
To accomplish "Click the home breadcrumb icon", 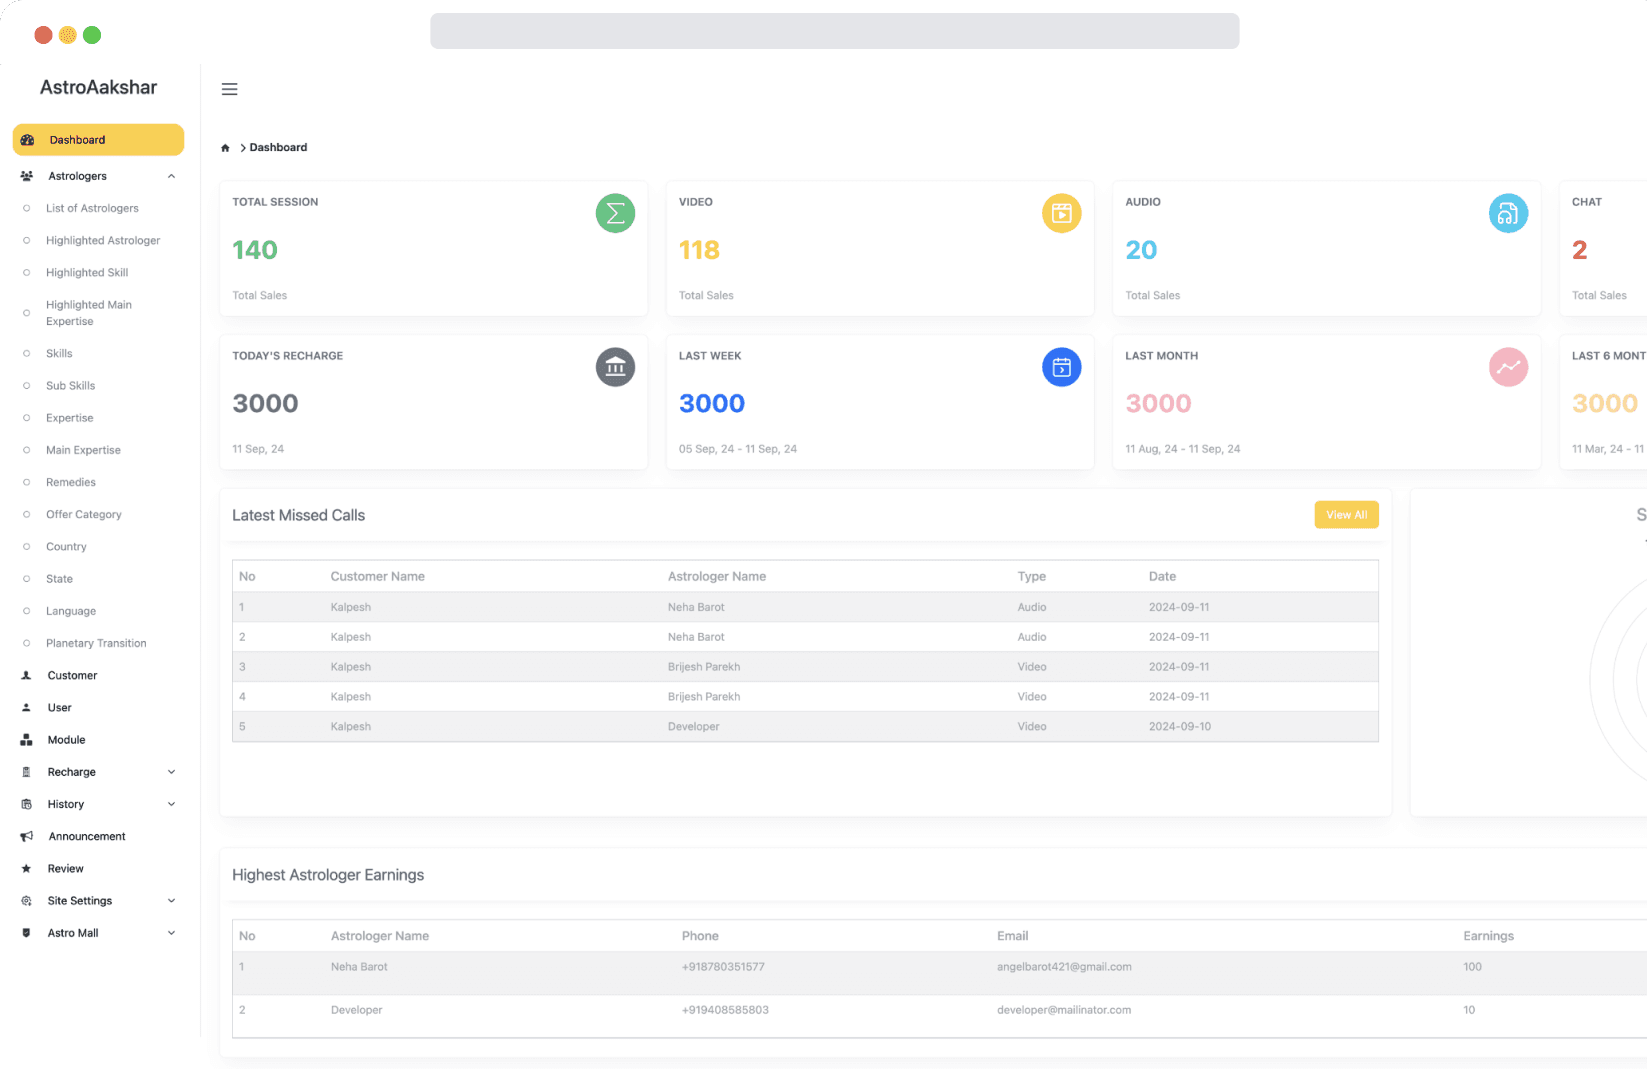I will click(225, 148).
